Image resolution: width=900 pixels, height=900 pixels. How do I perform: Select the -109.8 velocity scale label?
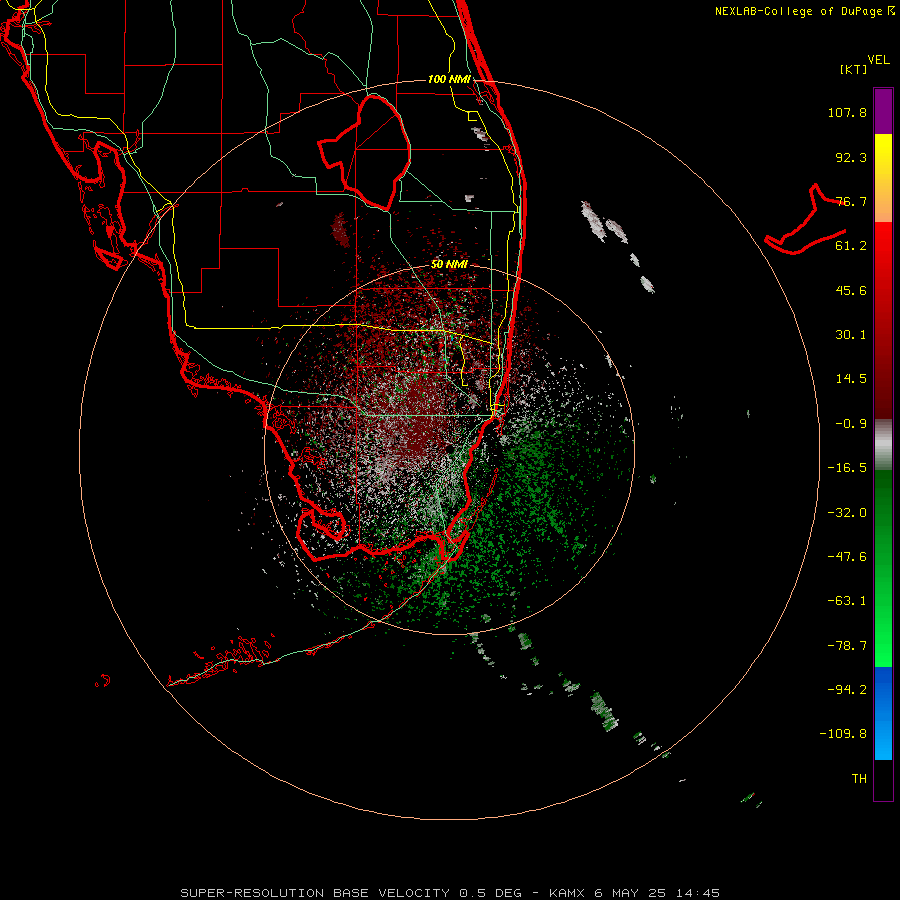[843, 734]
